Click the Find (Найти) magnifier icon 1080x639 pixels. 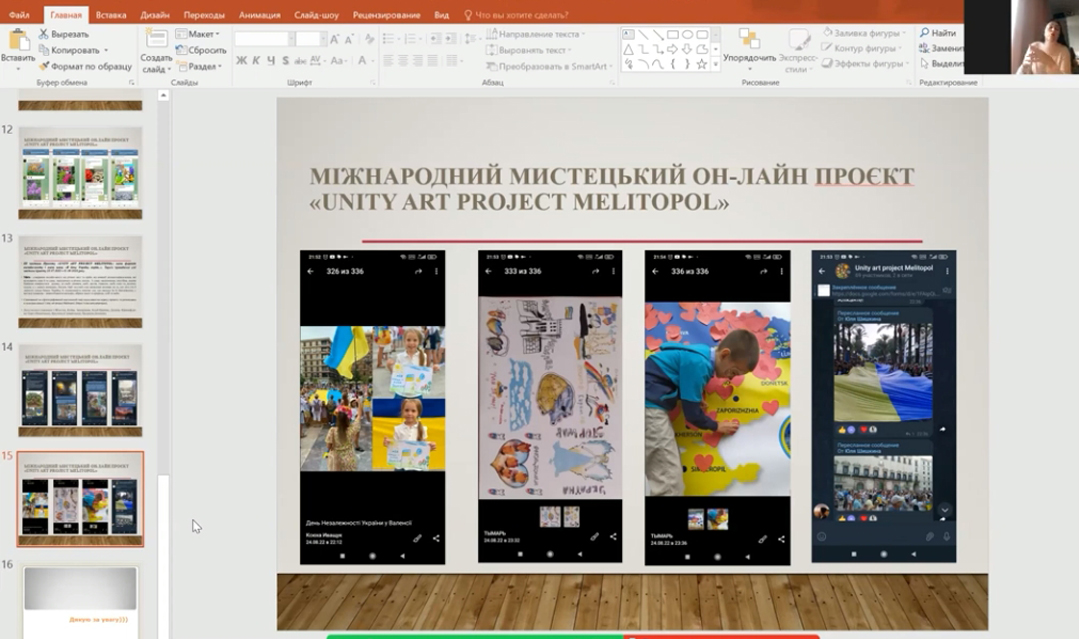(925, 33)
